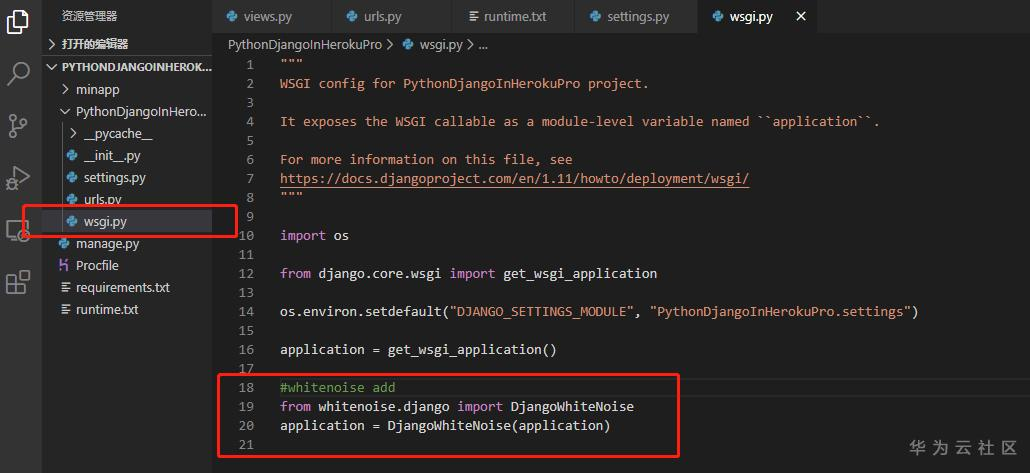This screenshot has height=473, width=1030.
Task: Click line number 18 in the gutter
Action: coord(247,387)
